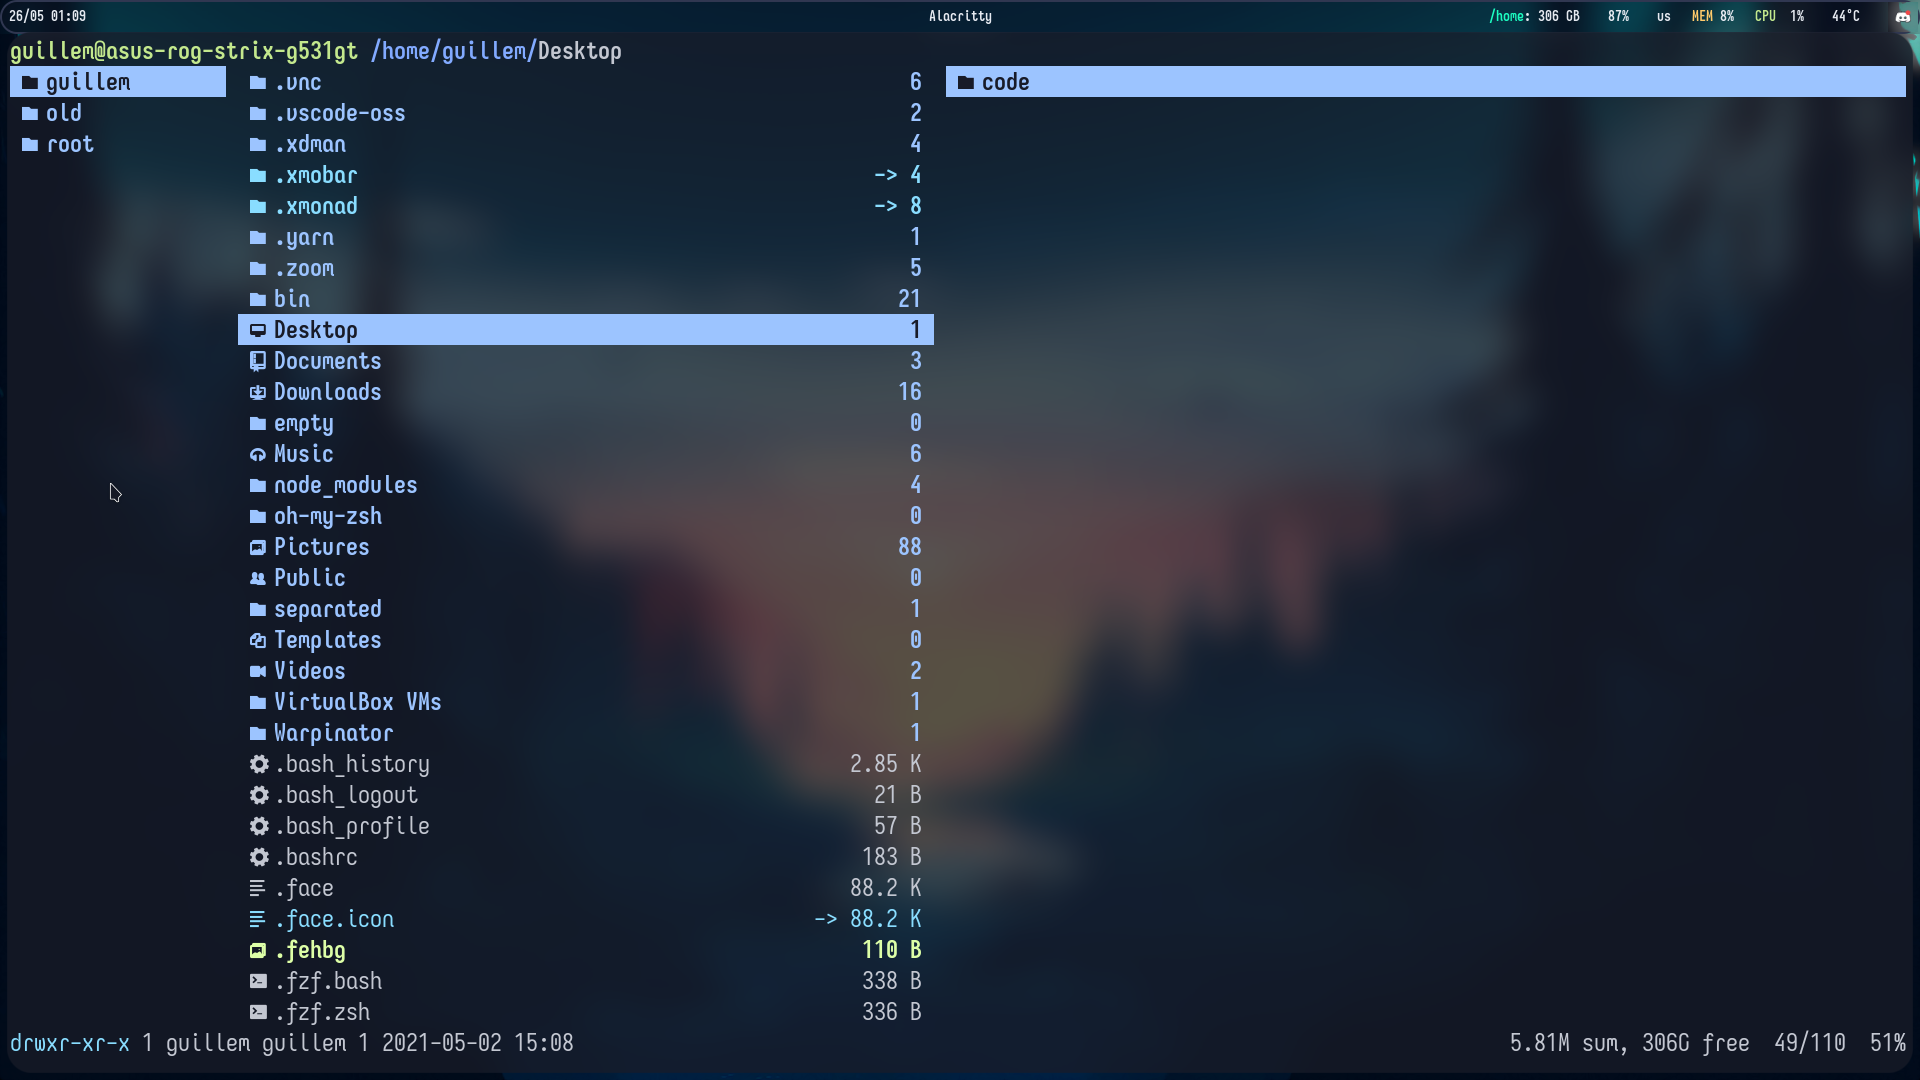The width and height of the screenshot is (1920, 1080).
Task: Click the Pictures folder image icon
Action: tap(258, 548)
